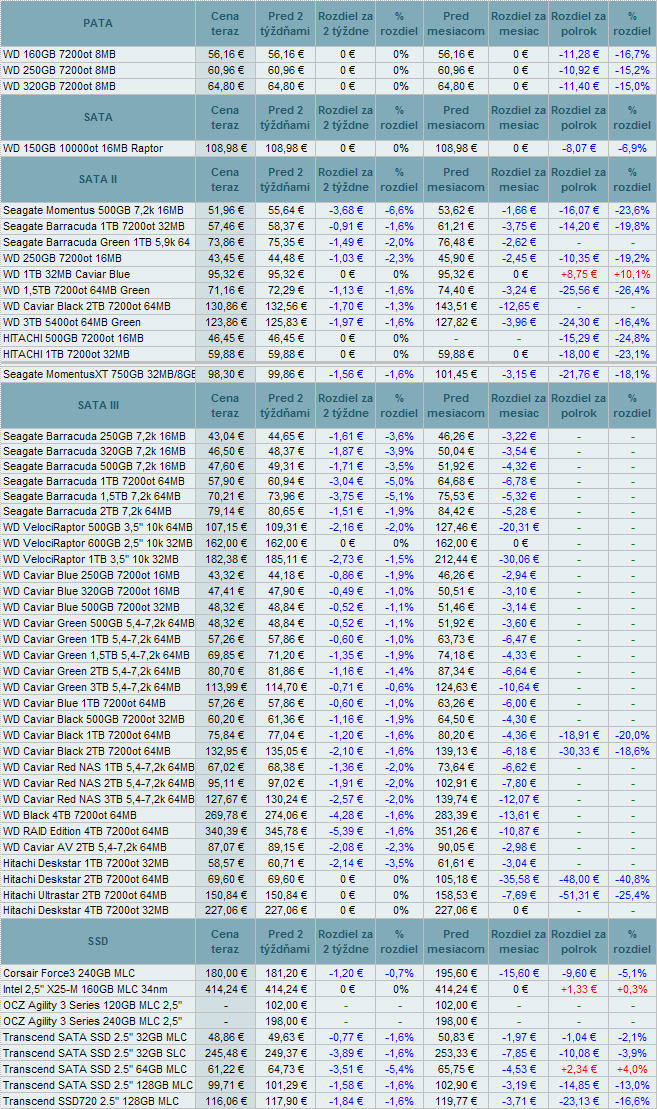Select WD Caviar Blue 320GB 7200ot 16MB name
The height and width of the screenshot is (1109, 657).
click(x=91, y=591)
